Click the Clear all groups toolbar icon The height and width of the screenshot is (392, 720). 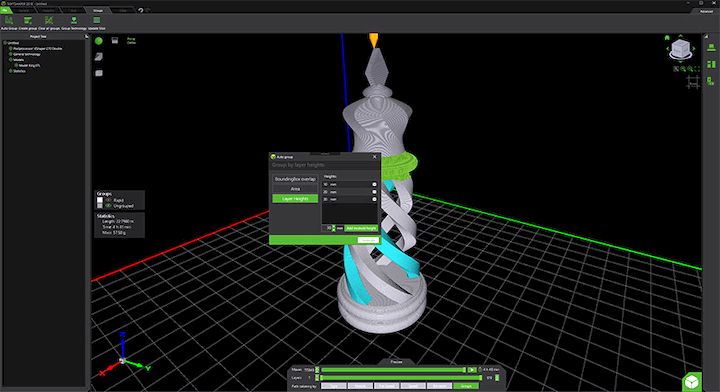tap(49, 20)
